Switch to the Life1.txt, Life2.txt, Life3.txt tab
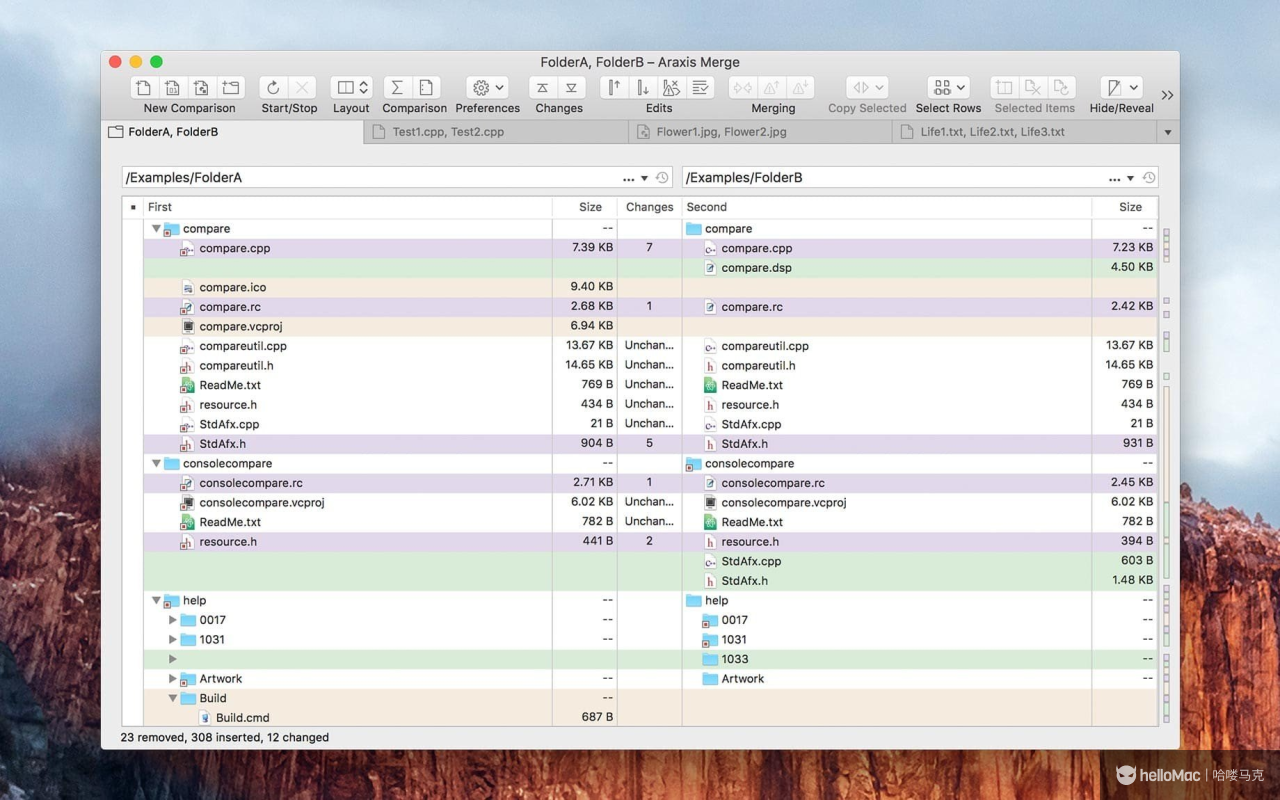 pos(1025,132)
